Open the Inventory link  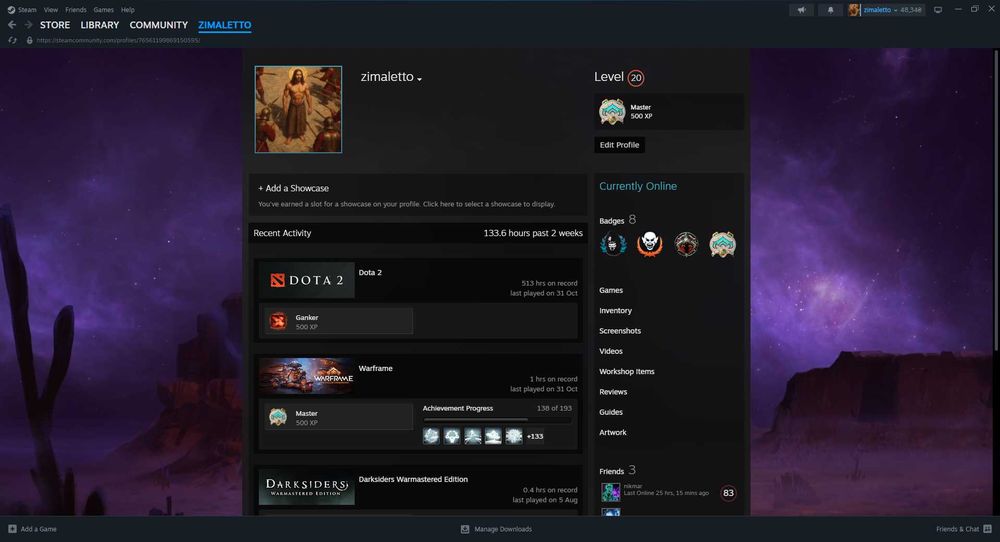[x=615, y=311]
